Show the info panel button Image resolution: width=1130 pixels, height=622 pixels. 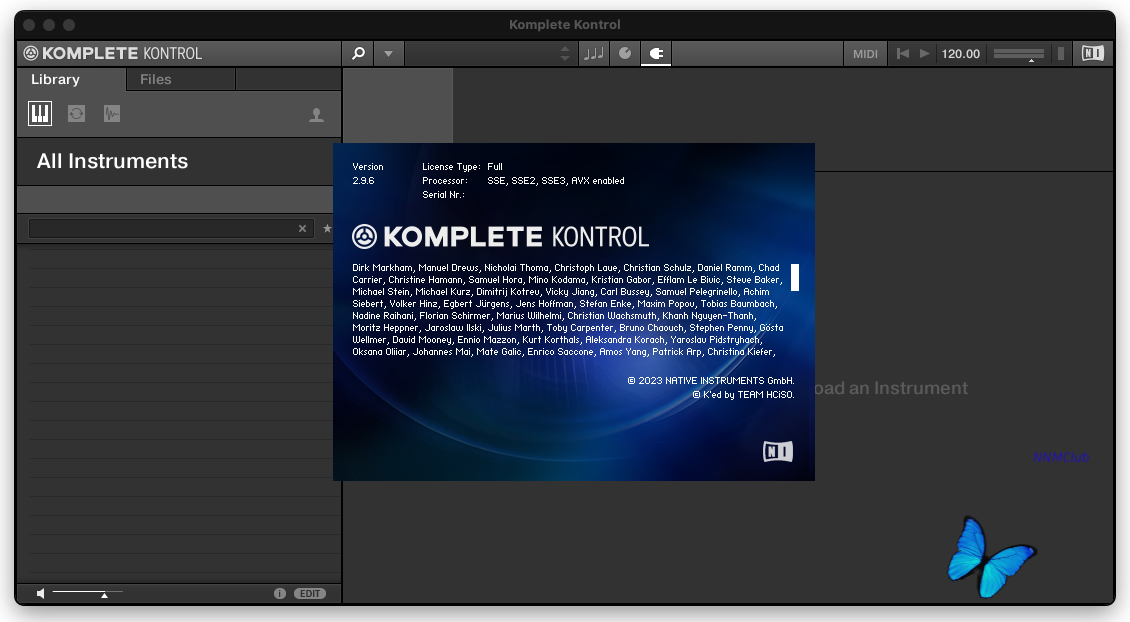click(280, 593)
